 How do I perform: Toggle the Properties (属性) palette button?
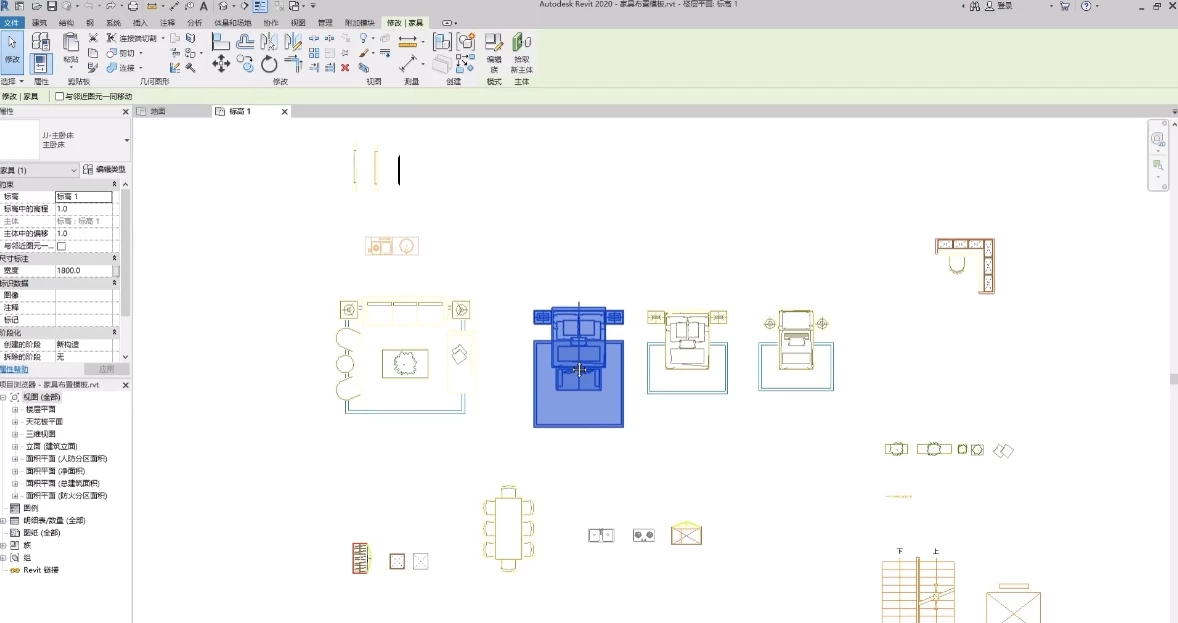[x=40, y=64]
